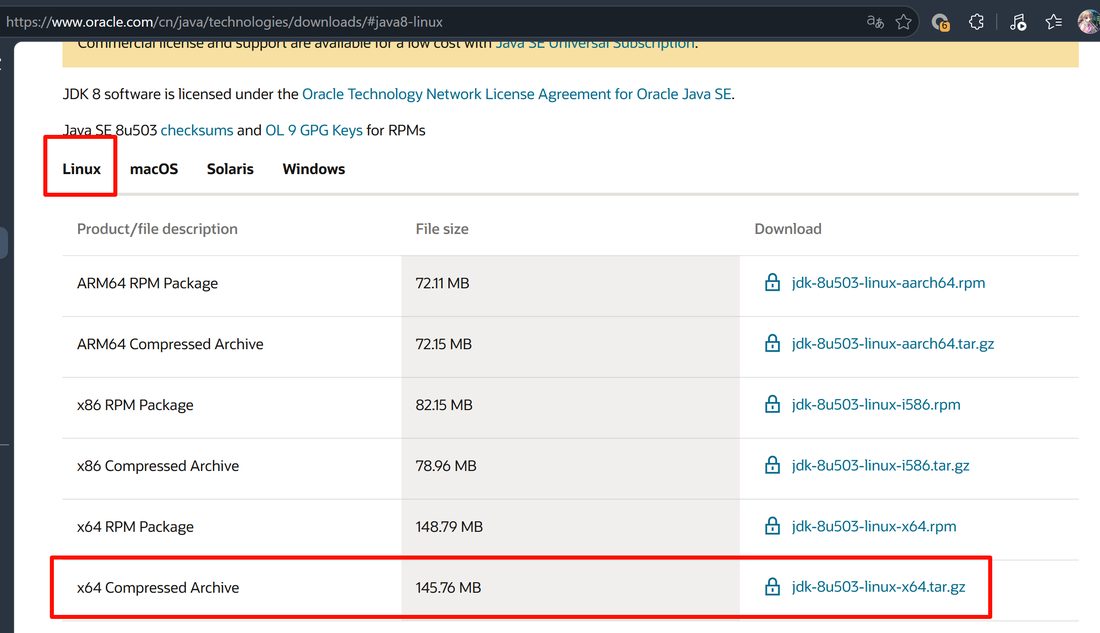Click lock icon beside jdk-8u503-linux-x64.rpm
Screen dimensions: 1100x633
click(772, 526)
